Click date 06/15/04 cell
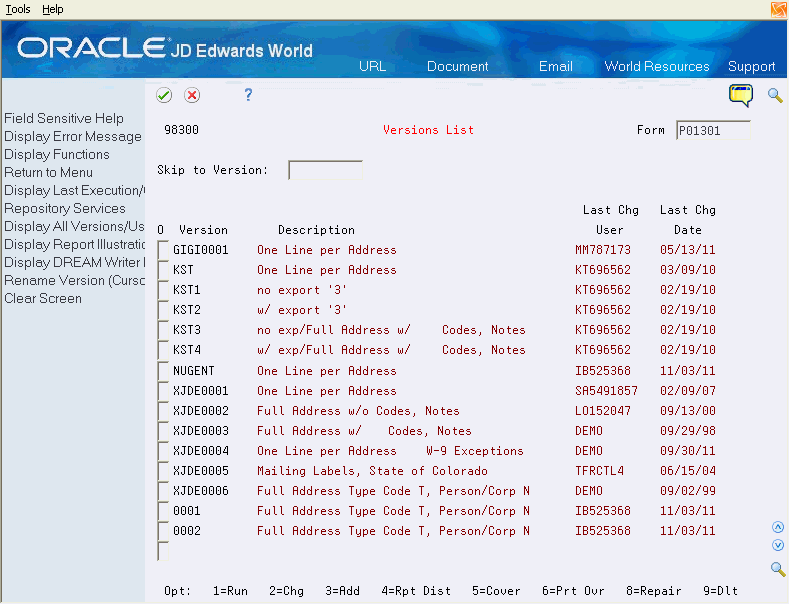The image size is (789, 604). tap(688, 471)
